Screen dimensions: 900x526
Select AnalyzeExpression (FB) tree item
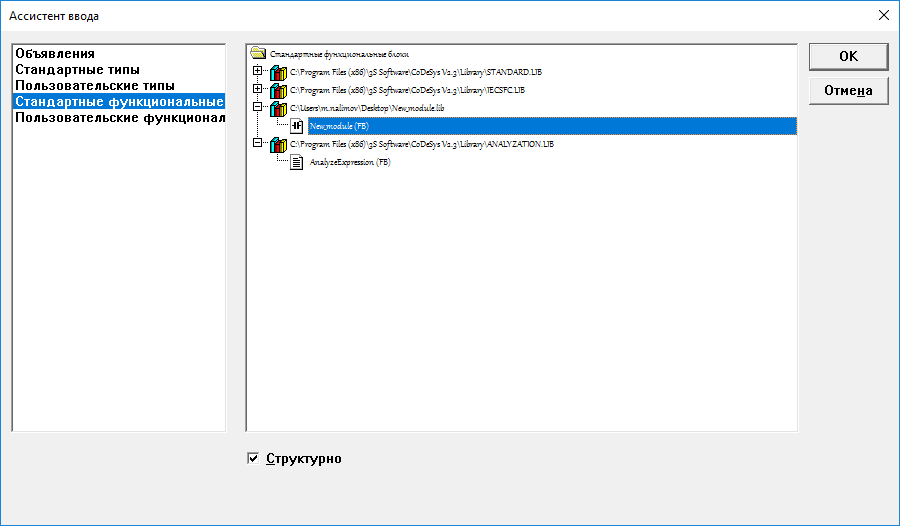pyautogui.click(x=343, y=163)
